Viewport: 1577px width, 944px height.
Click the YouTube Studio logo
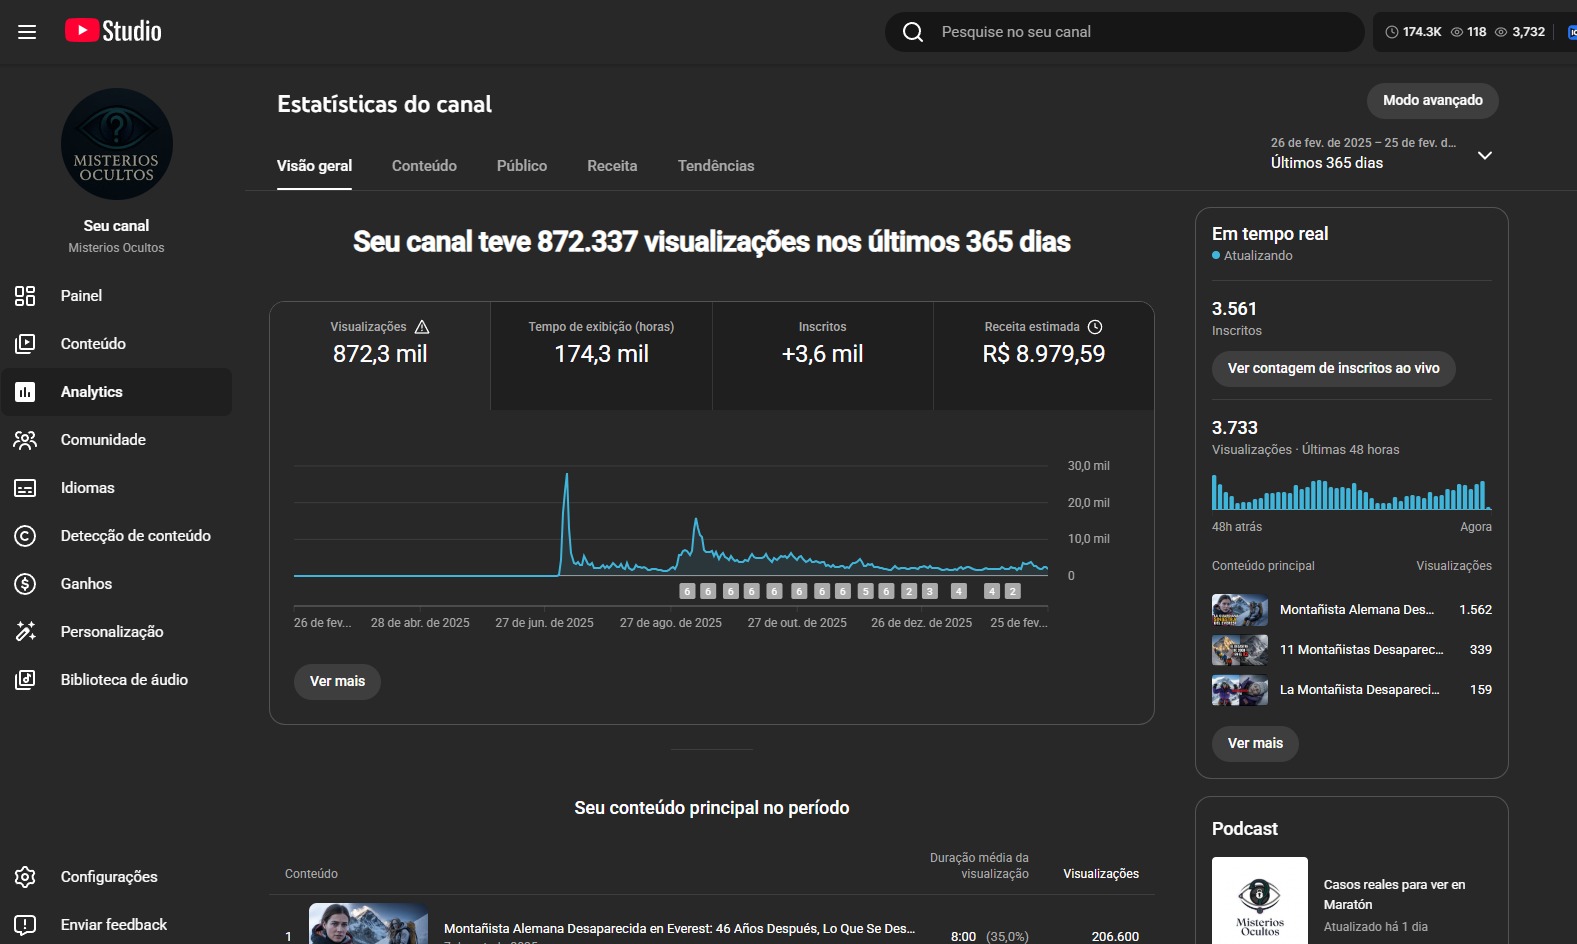click(113, 31)
